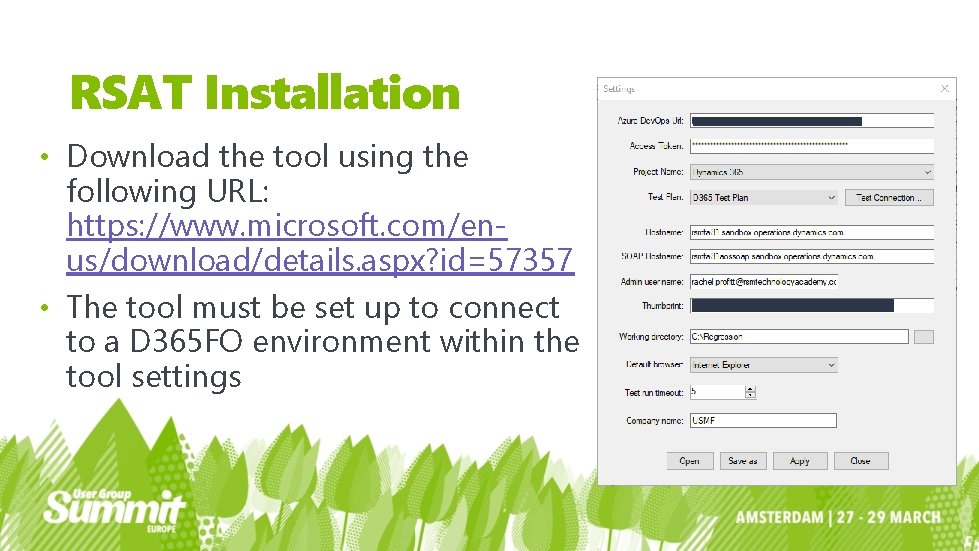Click the Working directory field
Viewport: 979px width, 551px height.
click(799, 336)
